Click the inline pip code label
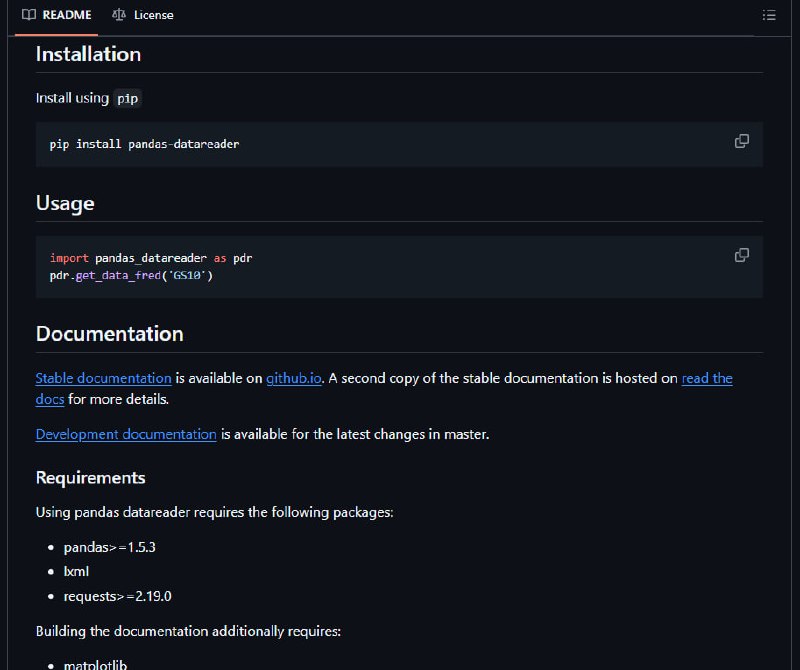The height and width of the screenshot is (670, 800). (x=128, y=98)
